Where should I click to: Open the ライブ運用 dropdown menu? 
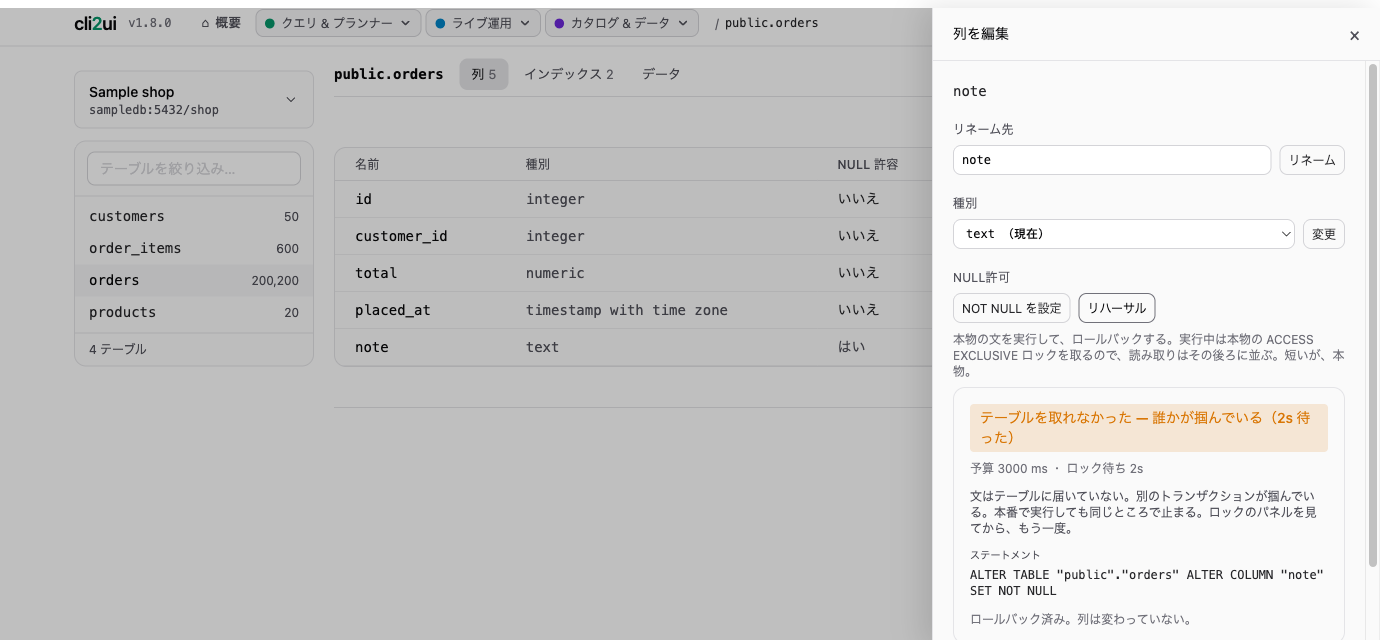483,23
